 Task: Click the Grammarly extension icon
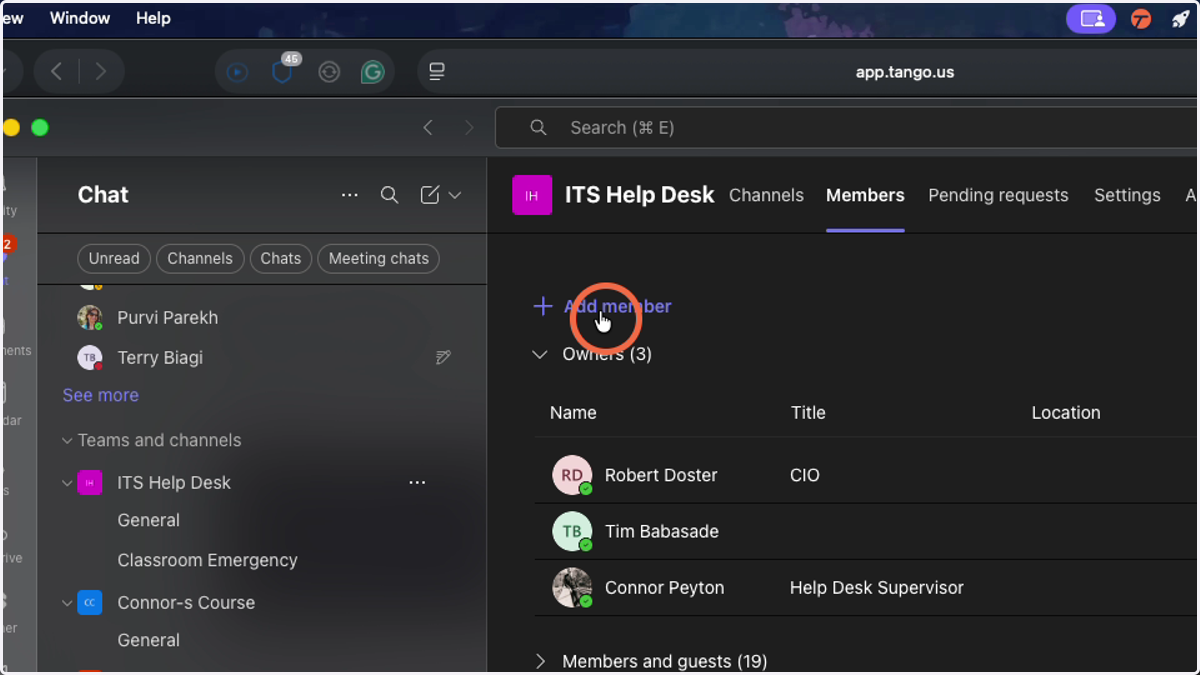coord(373,72)
